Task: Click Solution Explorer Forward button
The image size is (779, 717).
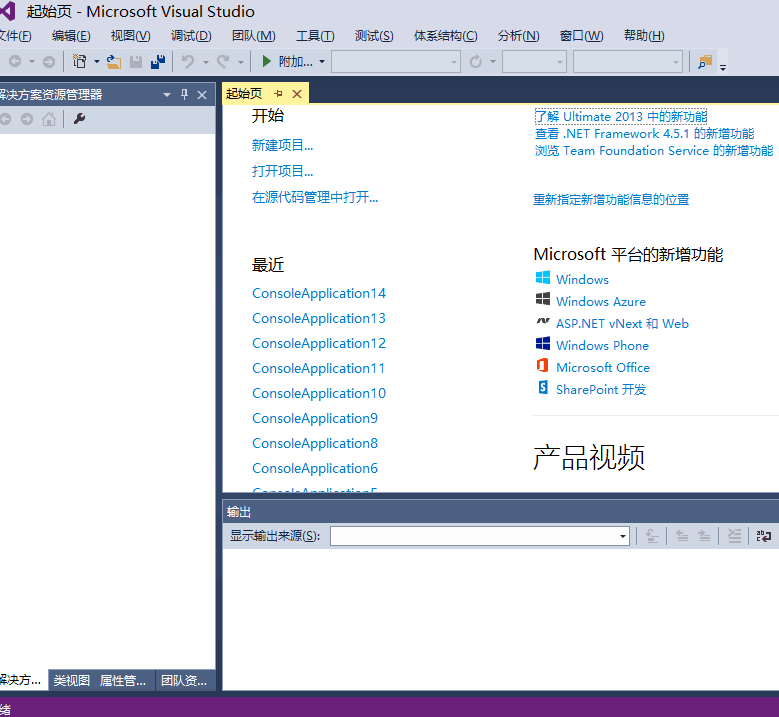Action: pyautogui.click(x=27, y=119)
